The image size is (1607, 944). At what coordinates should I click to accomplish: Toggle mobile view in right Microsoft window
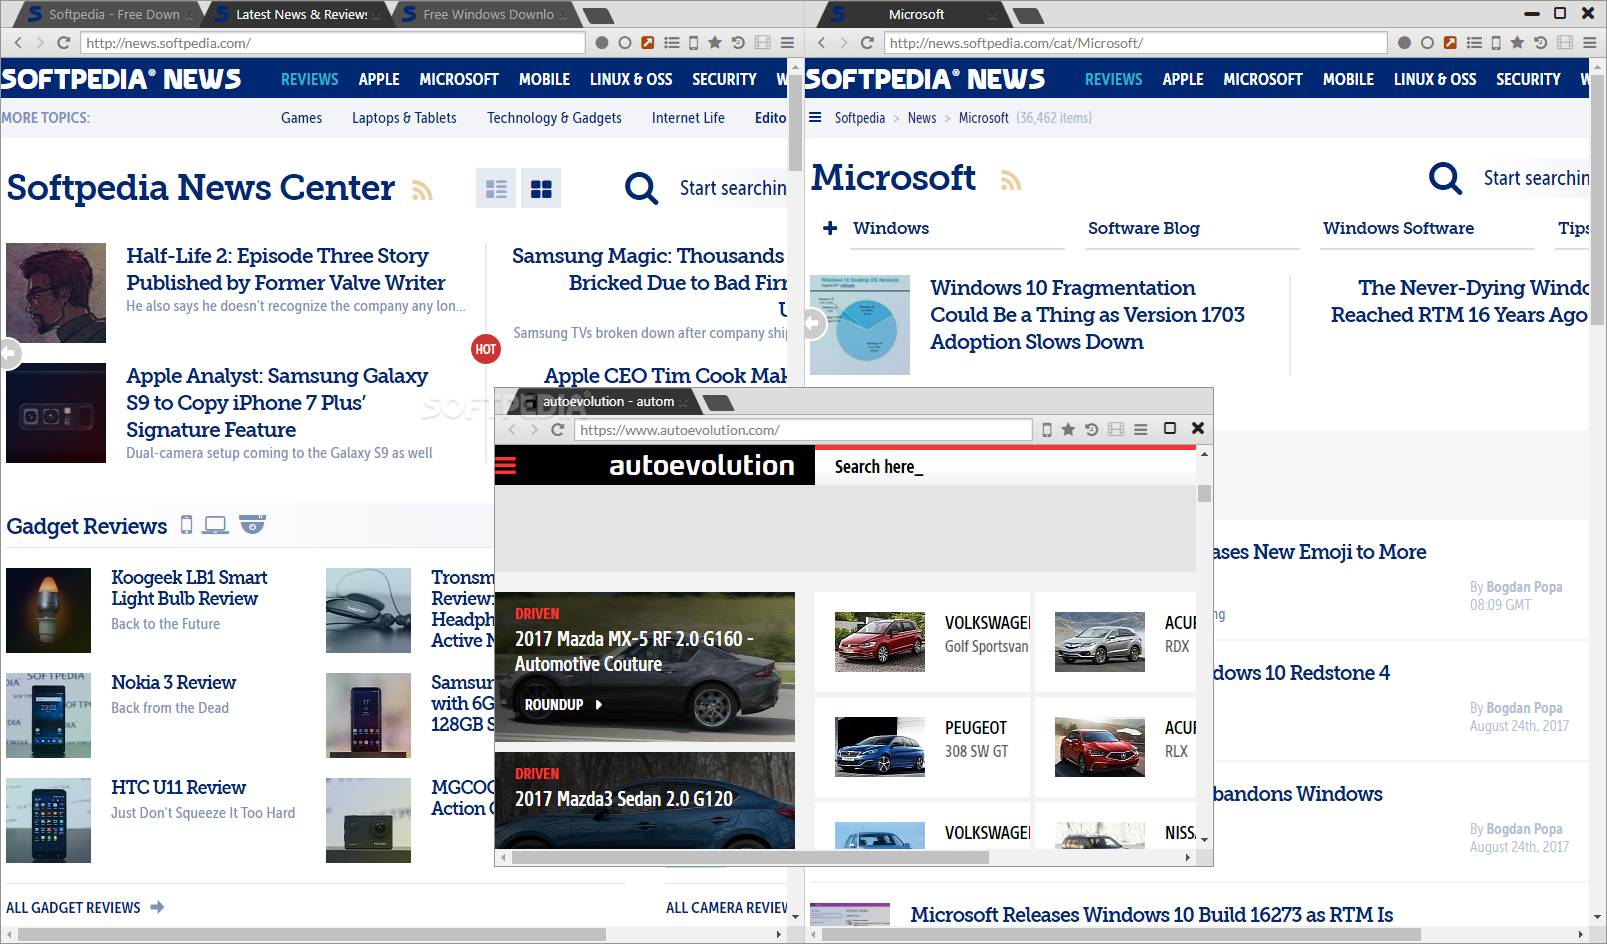(x=1496, y=43)
